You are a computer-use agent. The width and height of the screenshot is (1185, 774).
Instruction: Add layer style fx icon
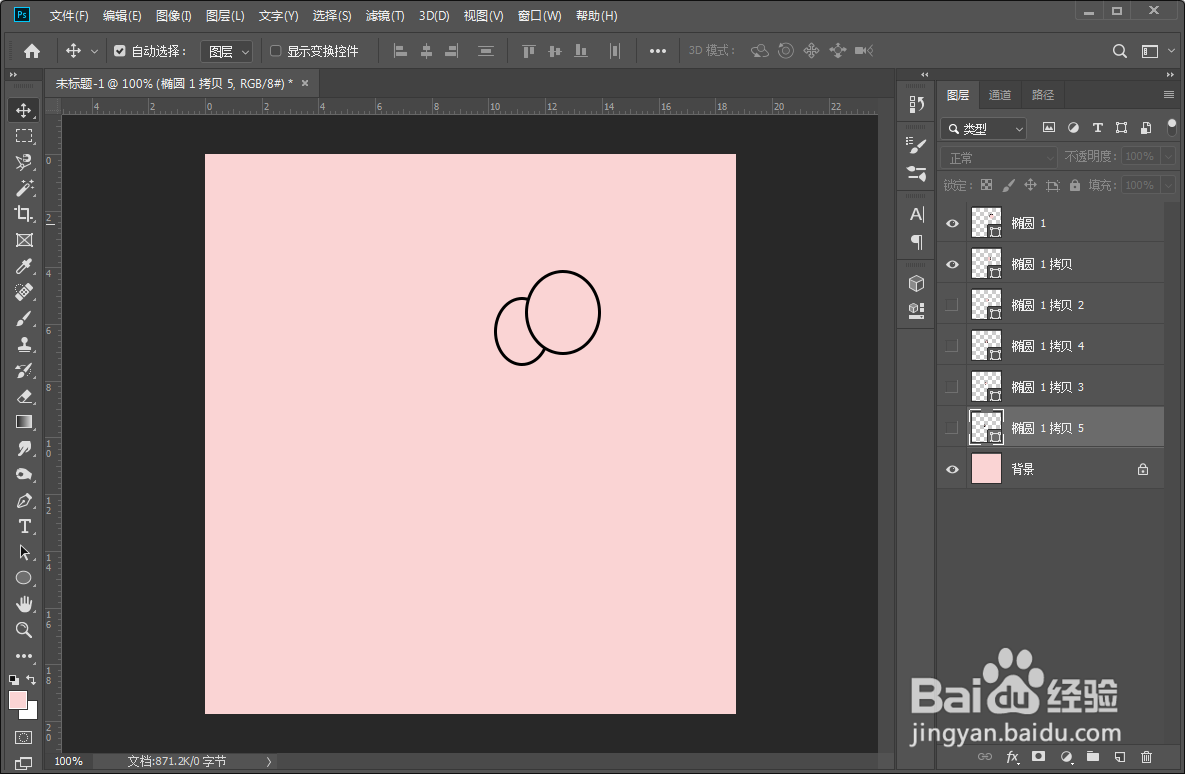point(1013,757)
